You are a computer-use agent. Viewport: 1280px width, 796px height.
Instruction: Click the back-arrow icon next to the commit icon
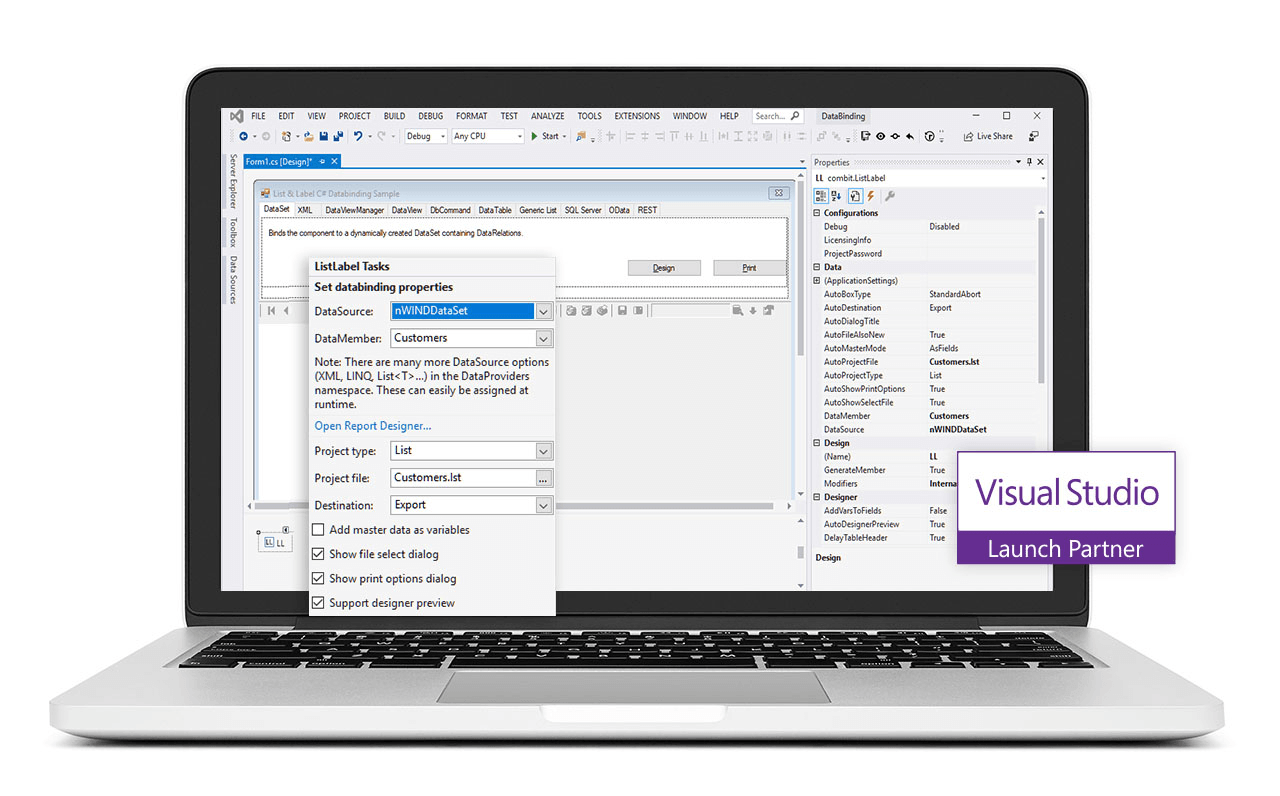[910, 136]
